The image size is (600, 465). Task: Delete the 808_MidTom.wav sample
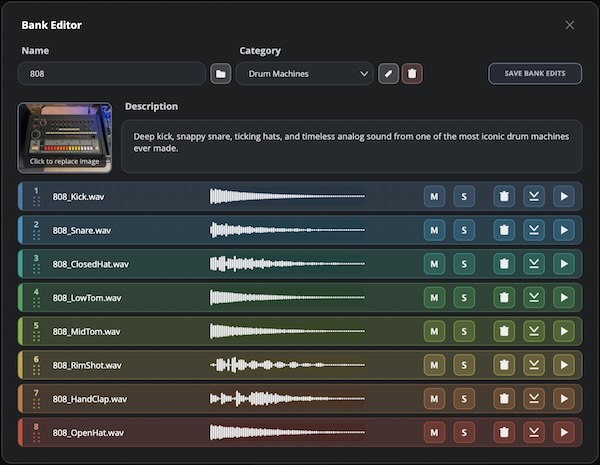pyautogui.click(x=504, y=331)
